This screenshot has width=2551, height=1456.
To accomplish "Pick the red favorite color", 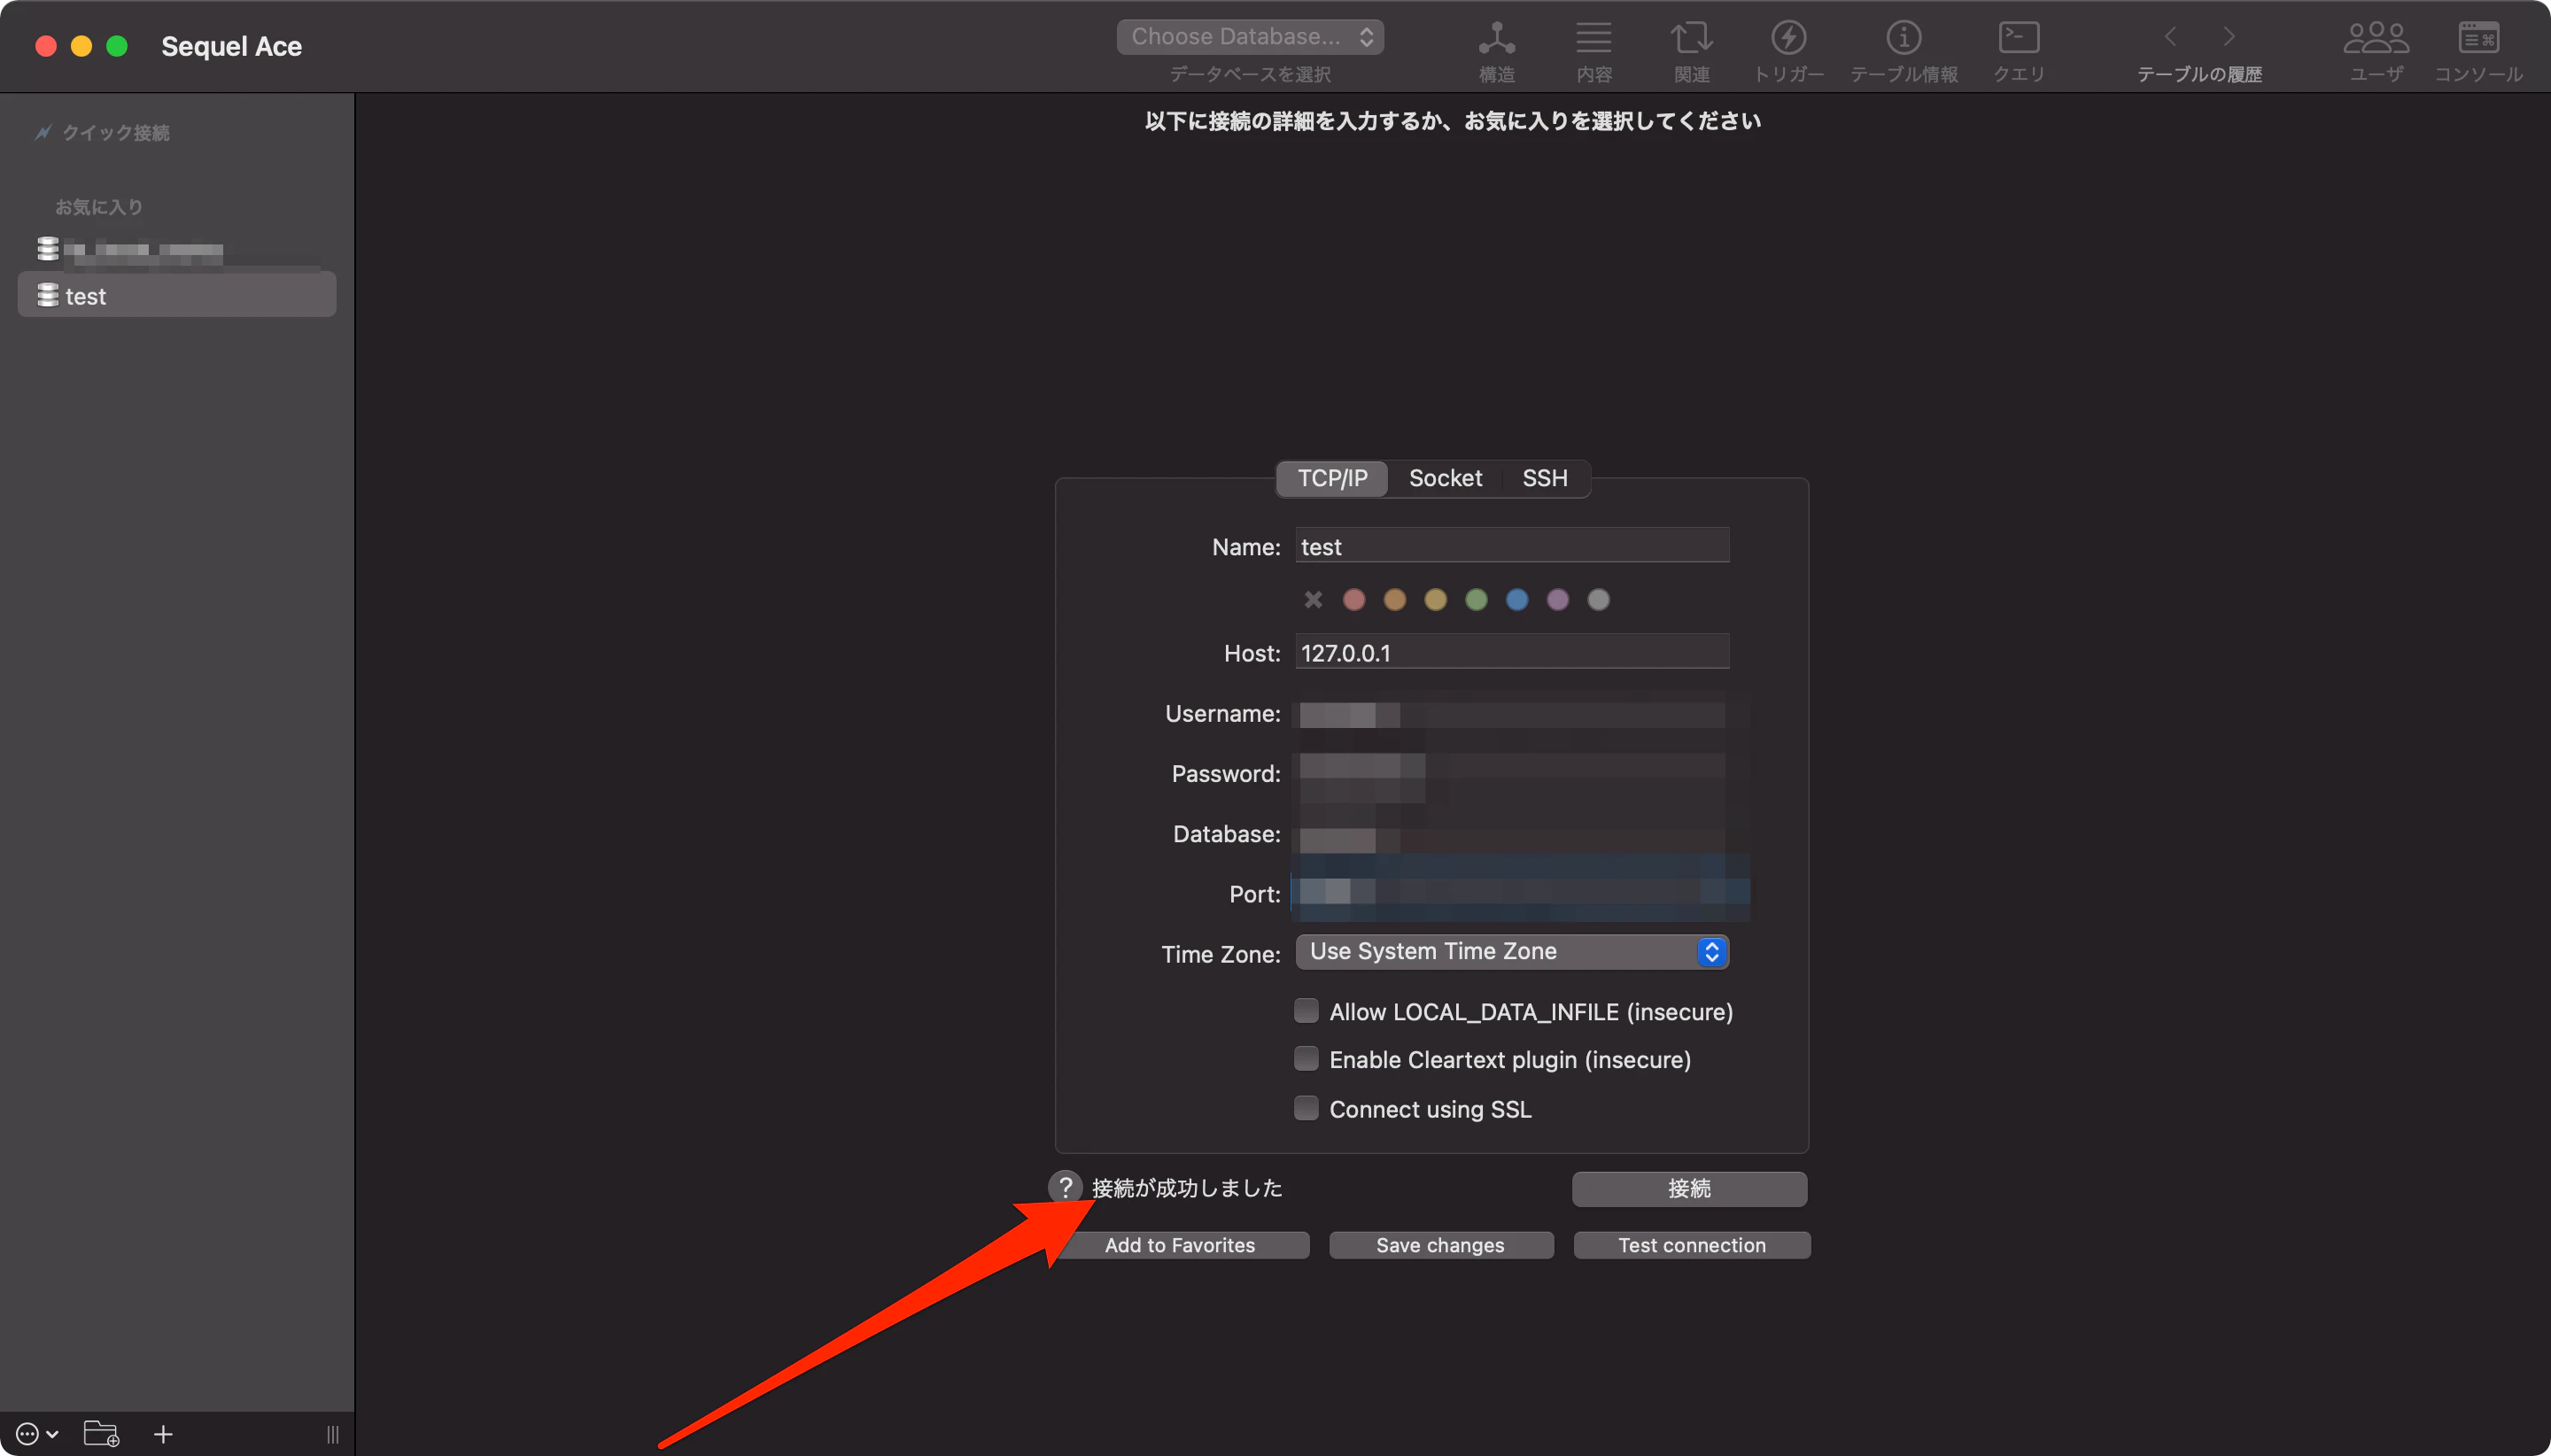I will pos(1354,599).
